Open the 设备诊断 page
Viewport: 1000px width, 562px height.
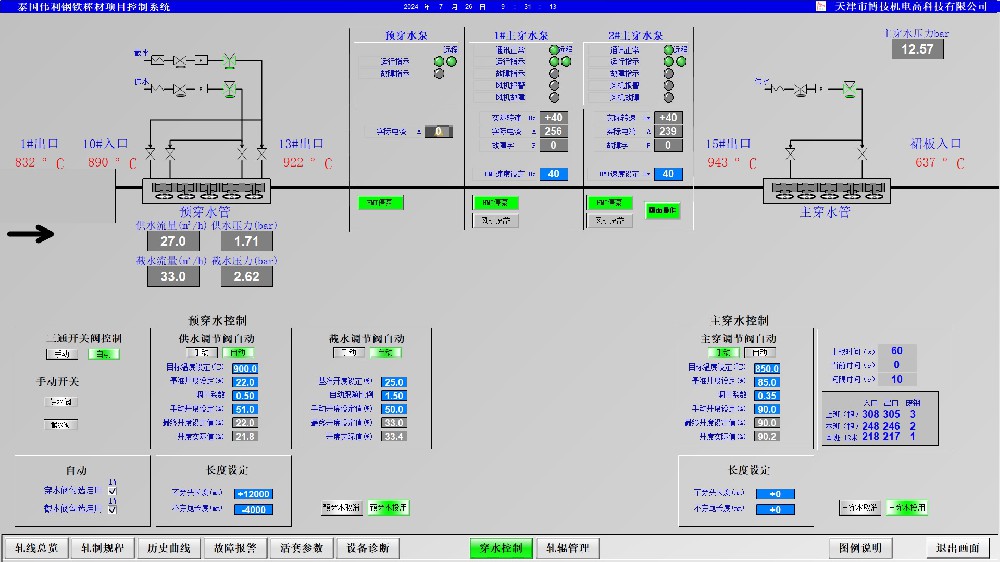[x=367, y=548]
